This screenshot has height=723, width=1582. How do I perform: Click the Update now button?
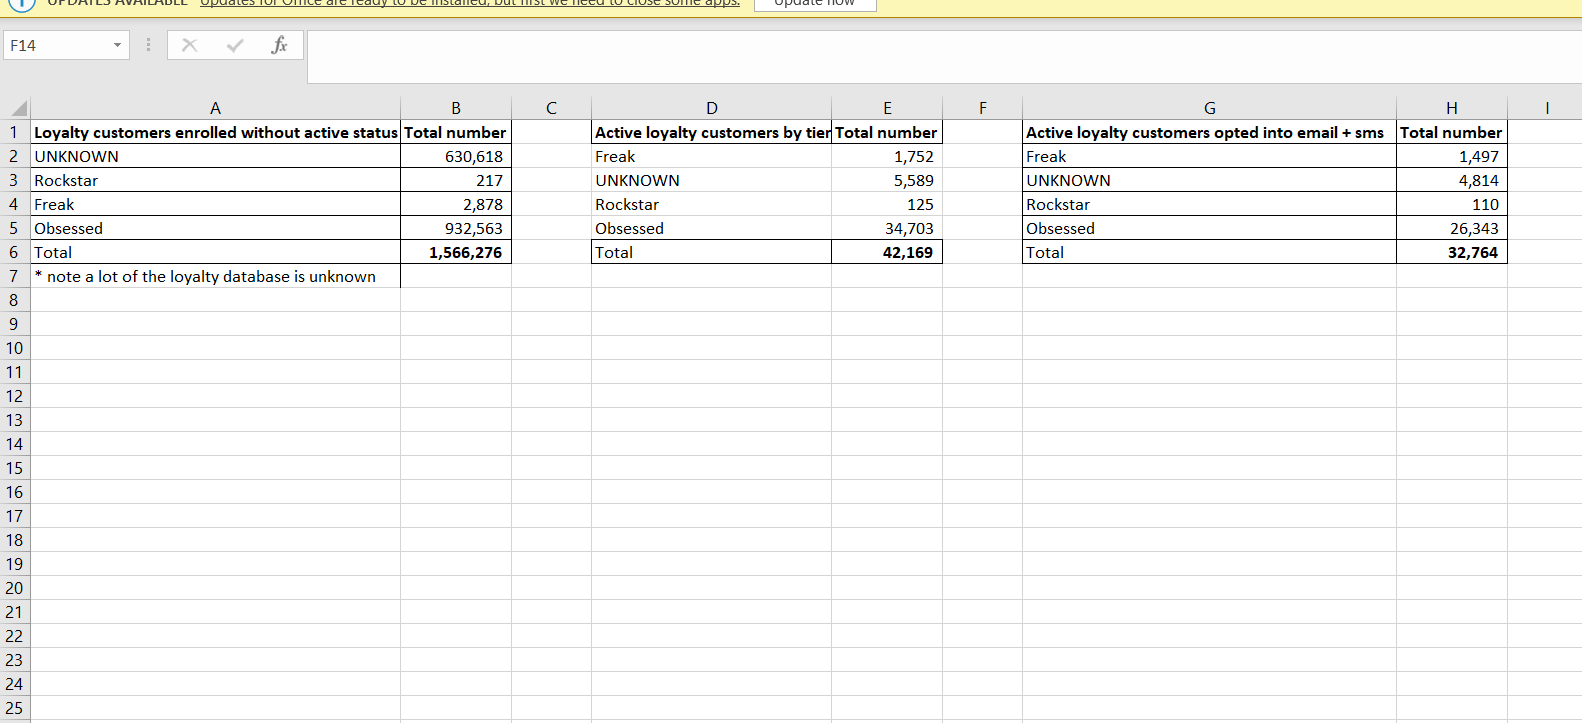(x=815, y=4)
